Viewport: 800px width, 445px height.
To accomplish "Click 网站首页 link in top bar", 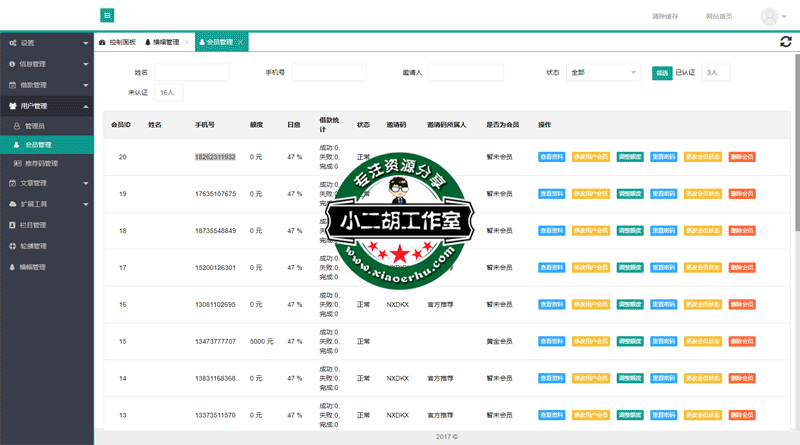I will (x=718, y=16).
